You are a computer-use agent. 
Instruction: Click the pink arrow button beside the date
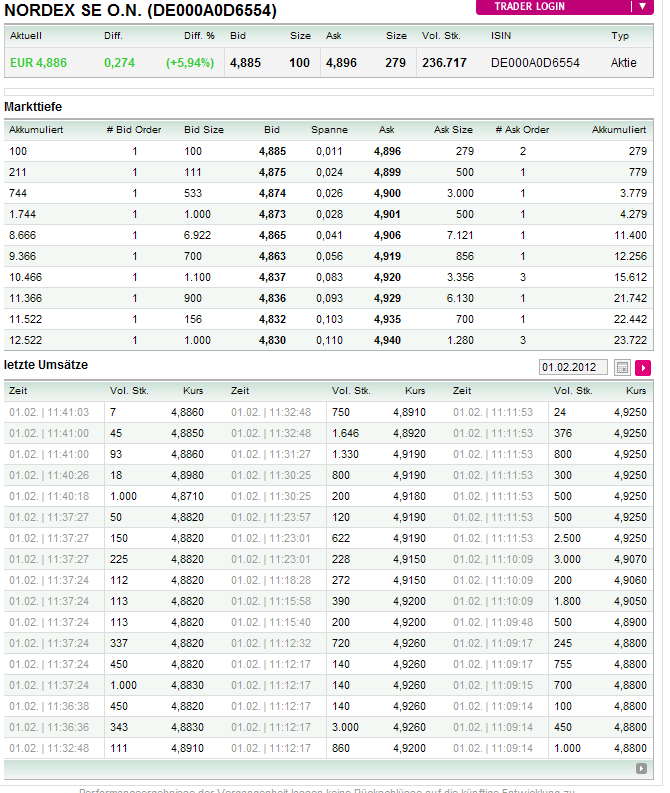click(x=643, y=368)
